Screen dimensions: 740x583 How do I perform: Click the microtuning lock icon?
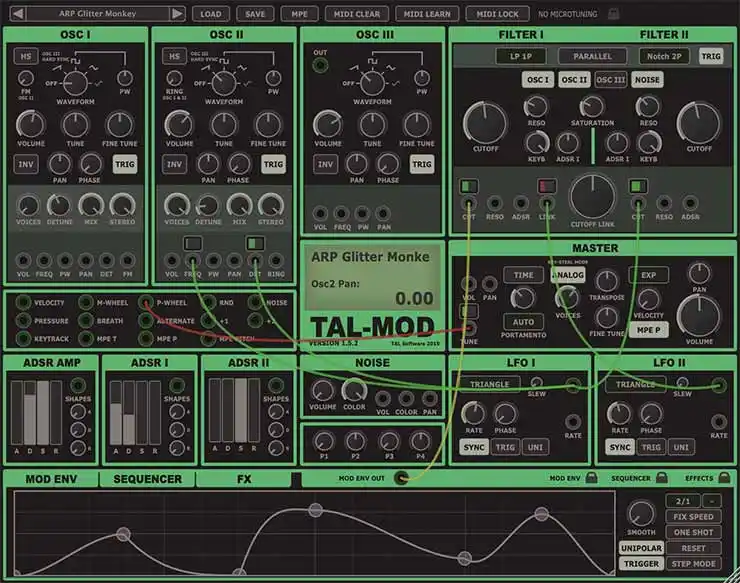coord(613,14)
